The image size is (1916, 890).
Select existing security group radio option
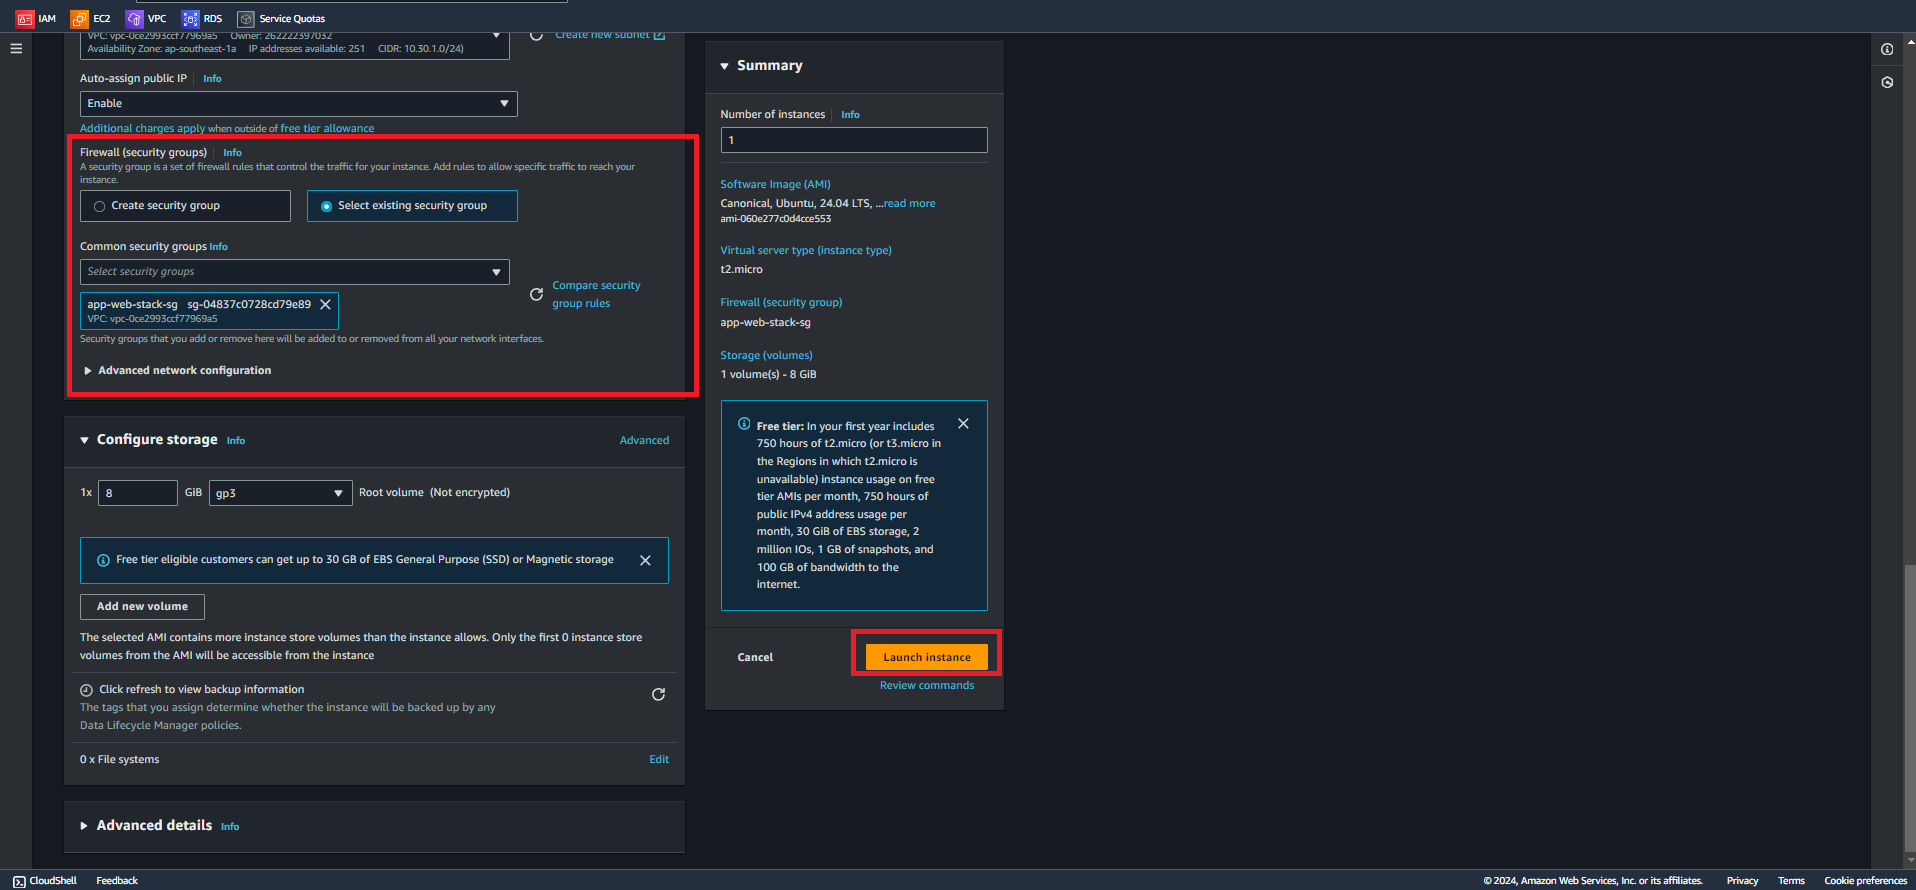pyautogui.click(x=326, y=206)
